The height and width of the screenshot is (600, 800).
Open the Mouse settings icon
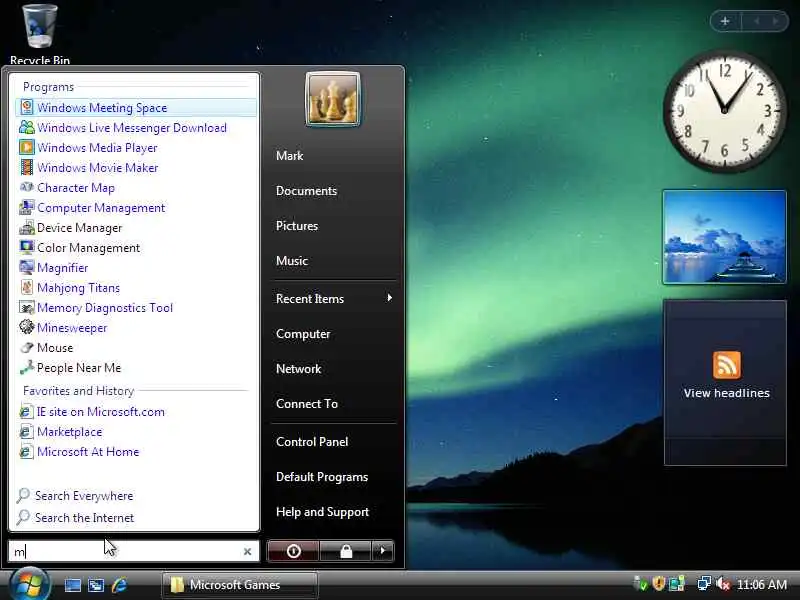tap(27, 347)
